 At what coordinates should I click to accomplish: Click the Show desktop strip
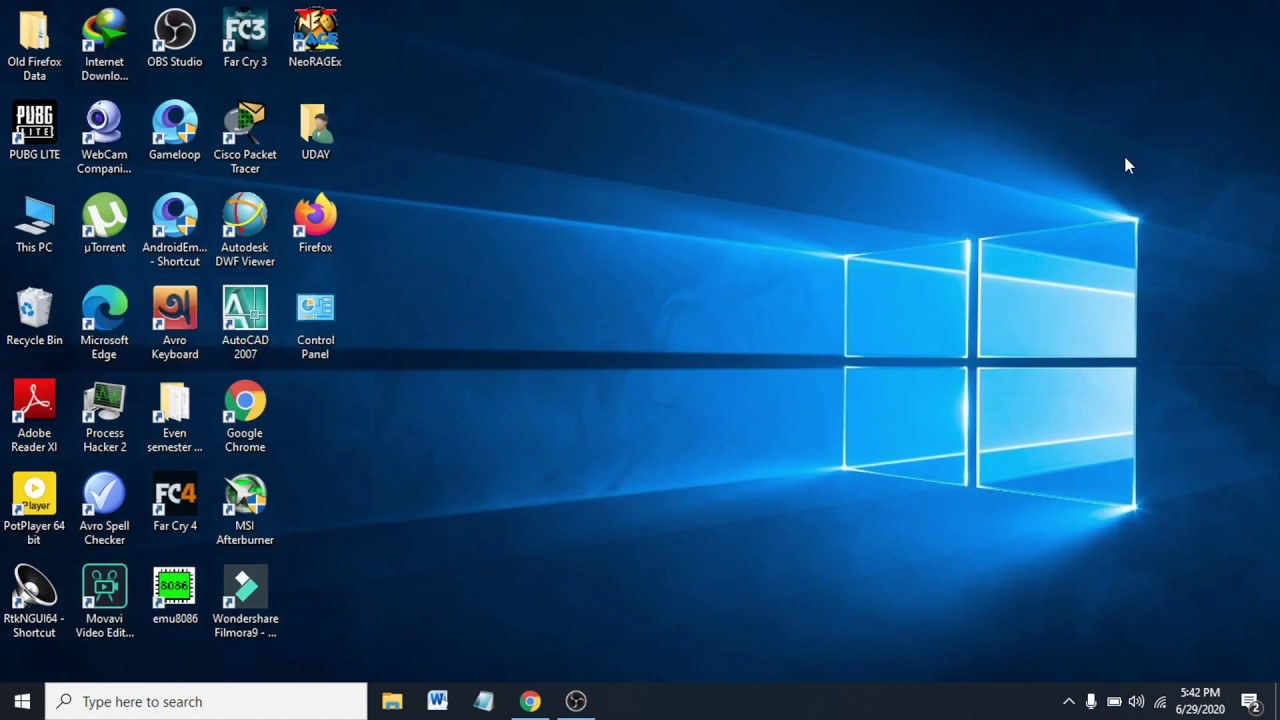click(1277, 701)
